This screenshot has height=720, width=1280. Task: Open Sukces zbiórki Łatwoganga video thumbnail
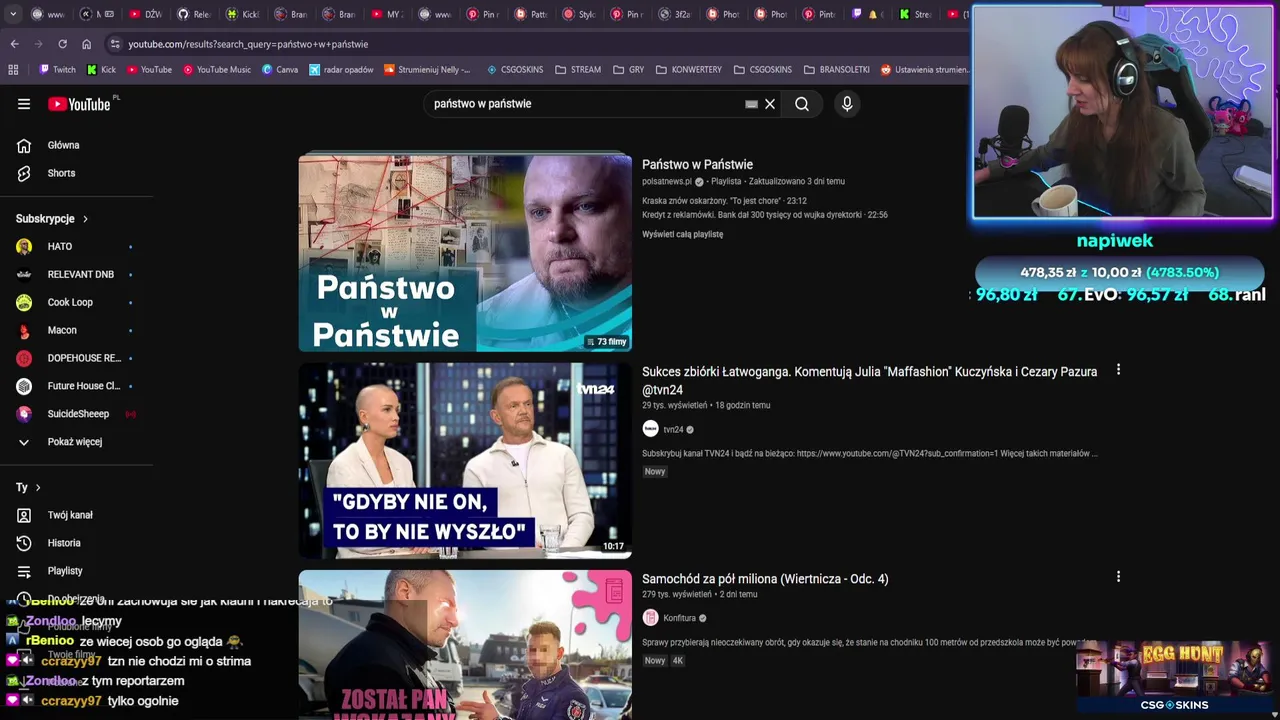pyautogui.click(x=465, y=460)
